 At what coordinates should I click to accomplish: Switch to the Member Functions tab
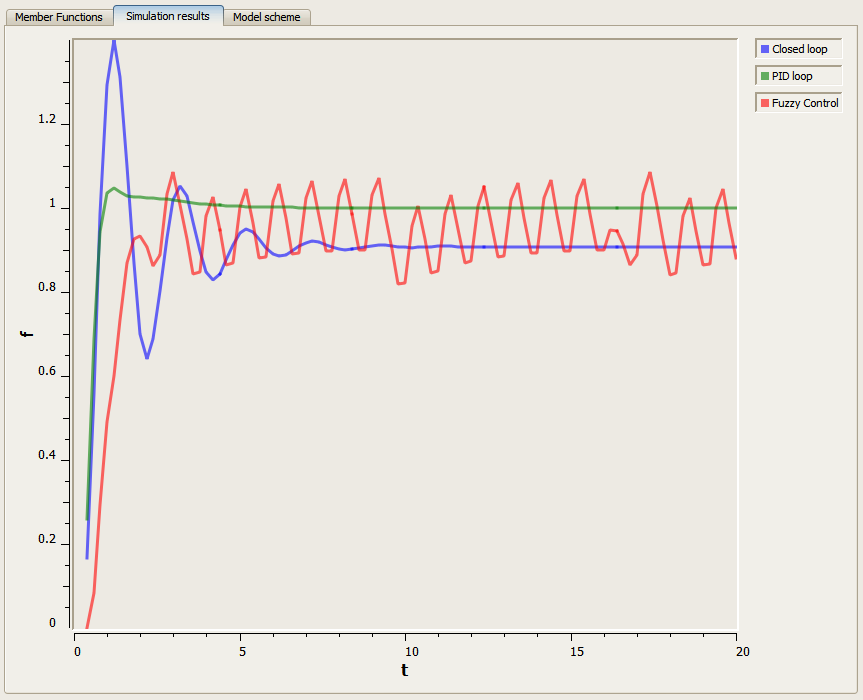pos(57,16)
